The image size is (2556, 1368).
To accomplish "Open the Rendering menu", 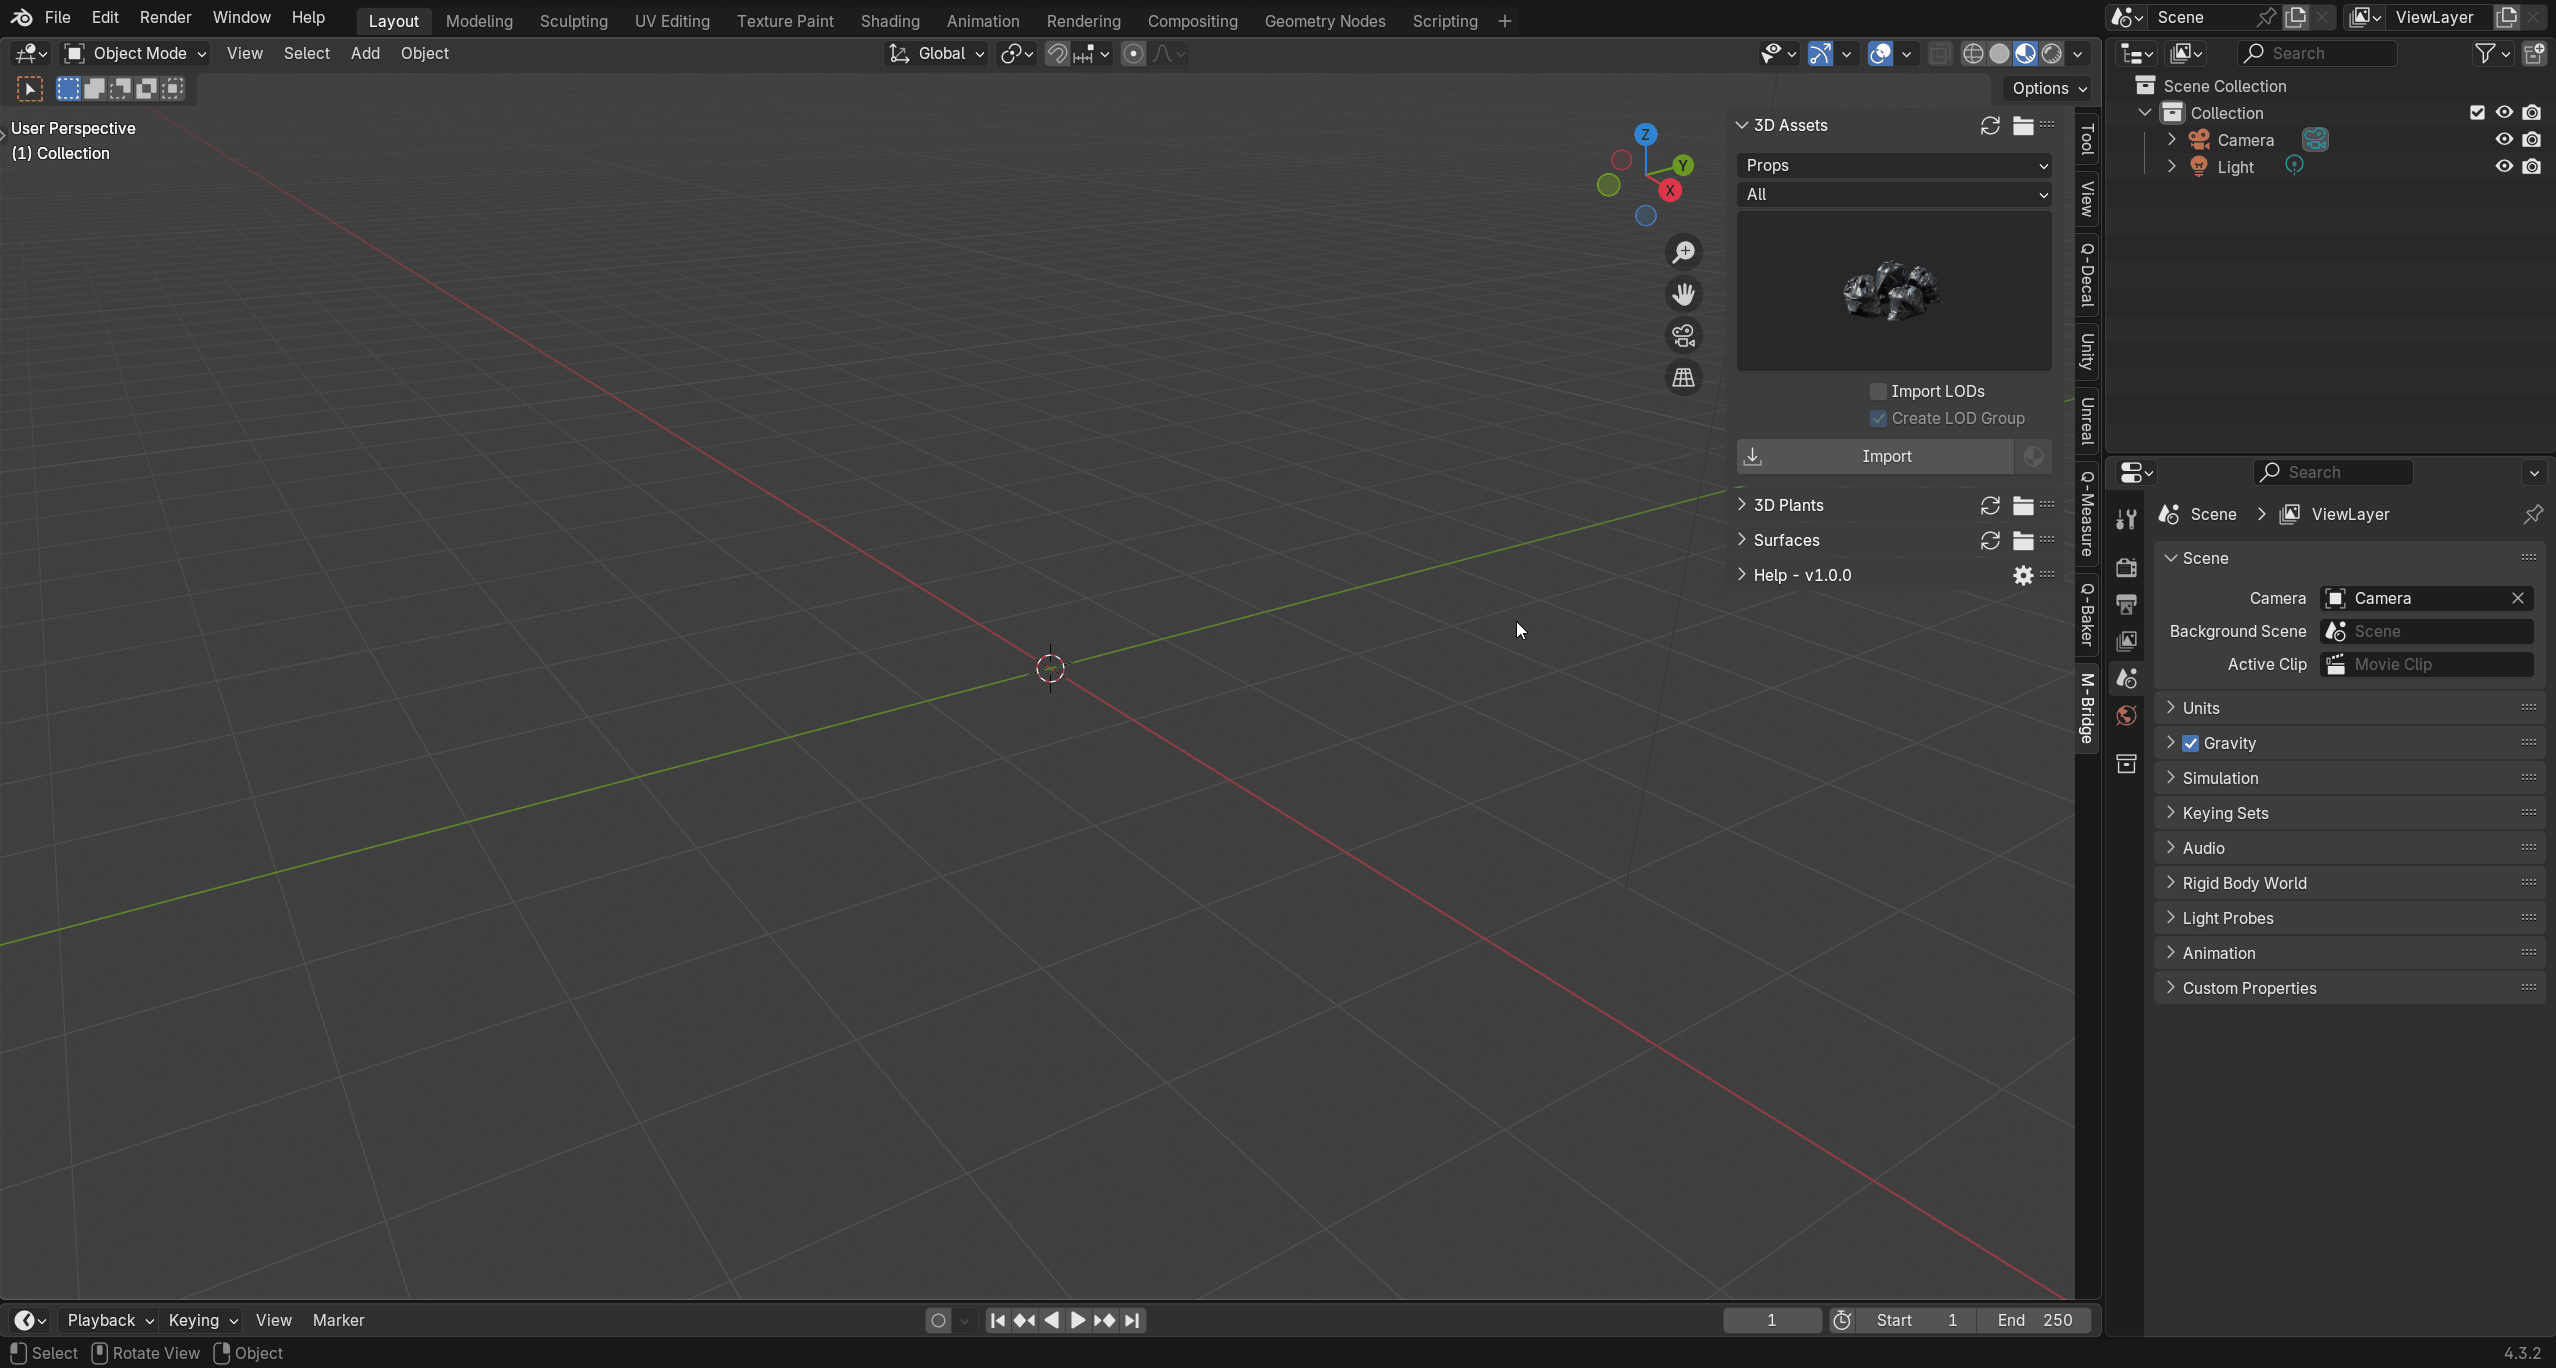I will (x=1084, y=20).
